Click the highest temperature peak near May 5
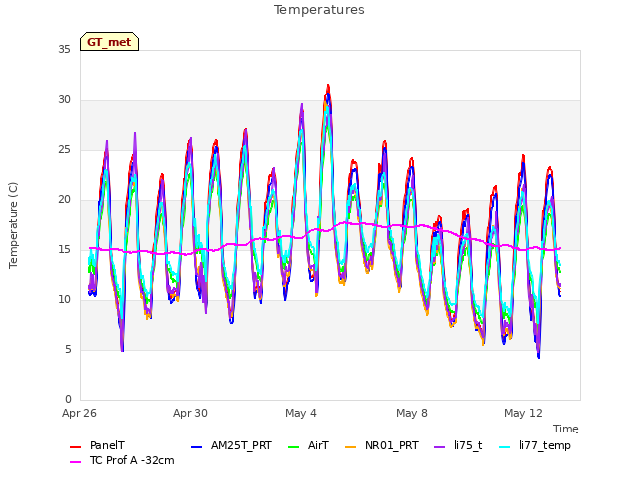 coord(328,86)
